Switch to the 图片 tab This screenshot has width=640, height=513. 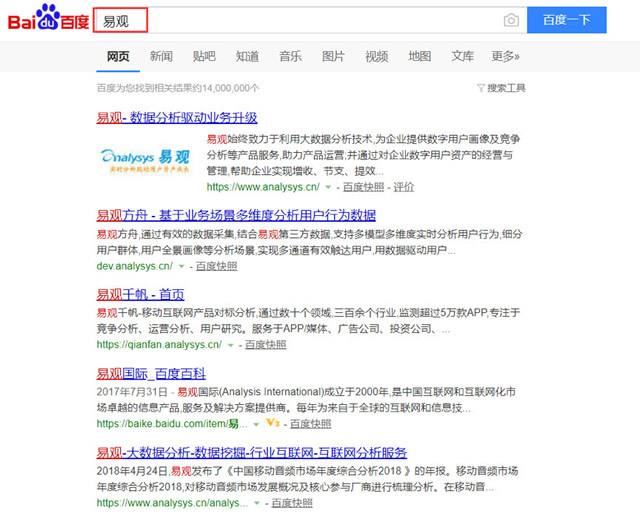coord(333,56)
